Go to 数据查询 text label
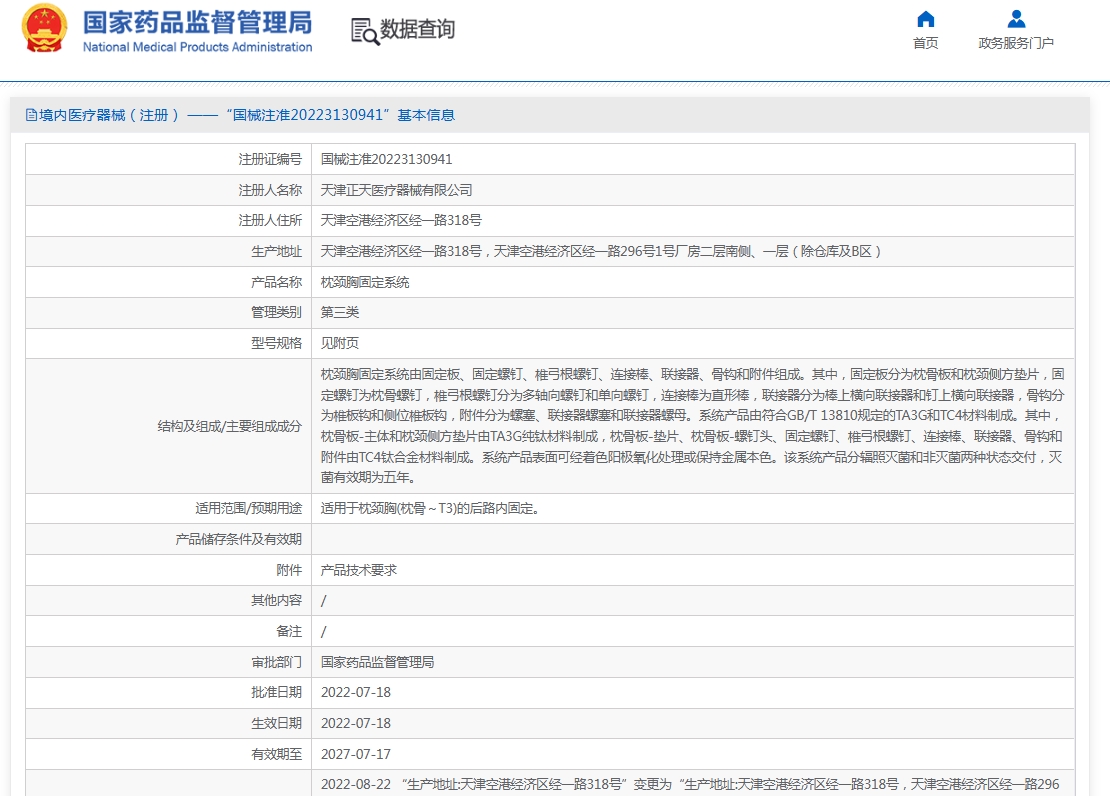Screen dimensions: 1110x796 tap(418, 30)
